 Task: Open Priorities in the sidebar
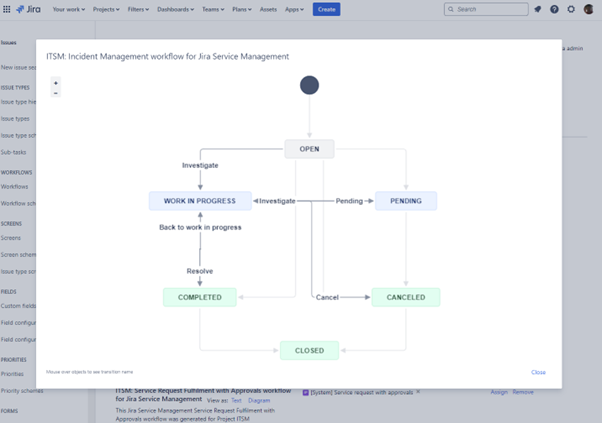tap(12, 373)
